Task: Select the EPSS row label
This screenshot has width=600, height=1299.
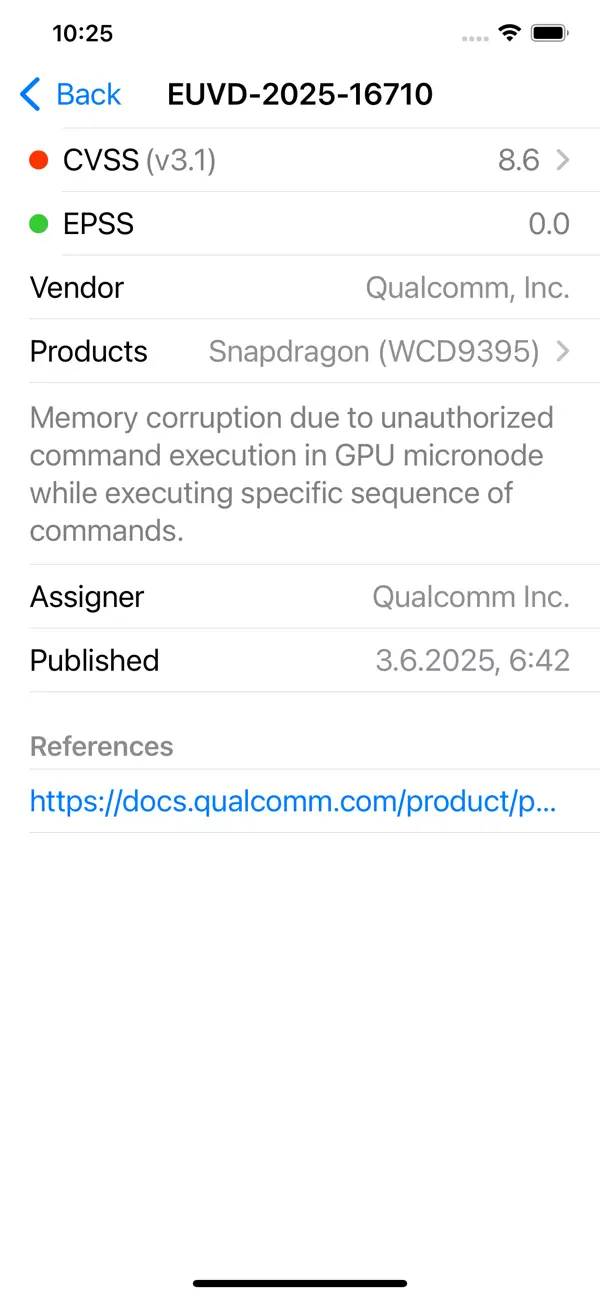Action: coord(98,224)
